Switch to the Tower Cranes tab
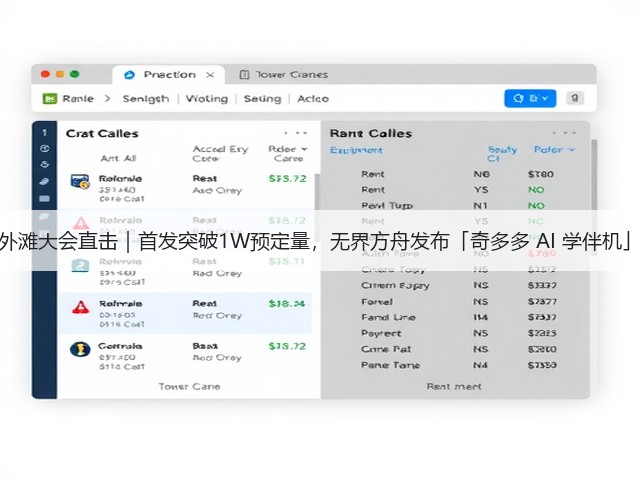The height and width of the screenshot is (480, 640). [284, 75]
